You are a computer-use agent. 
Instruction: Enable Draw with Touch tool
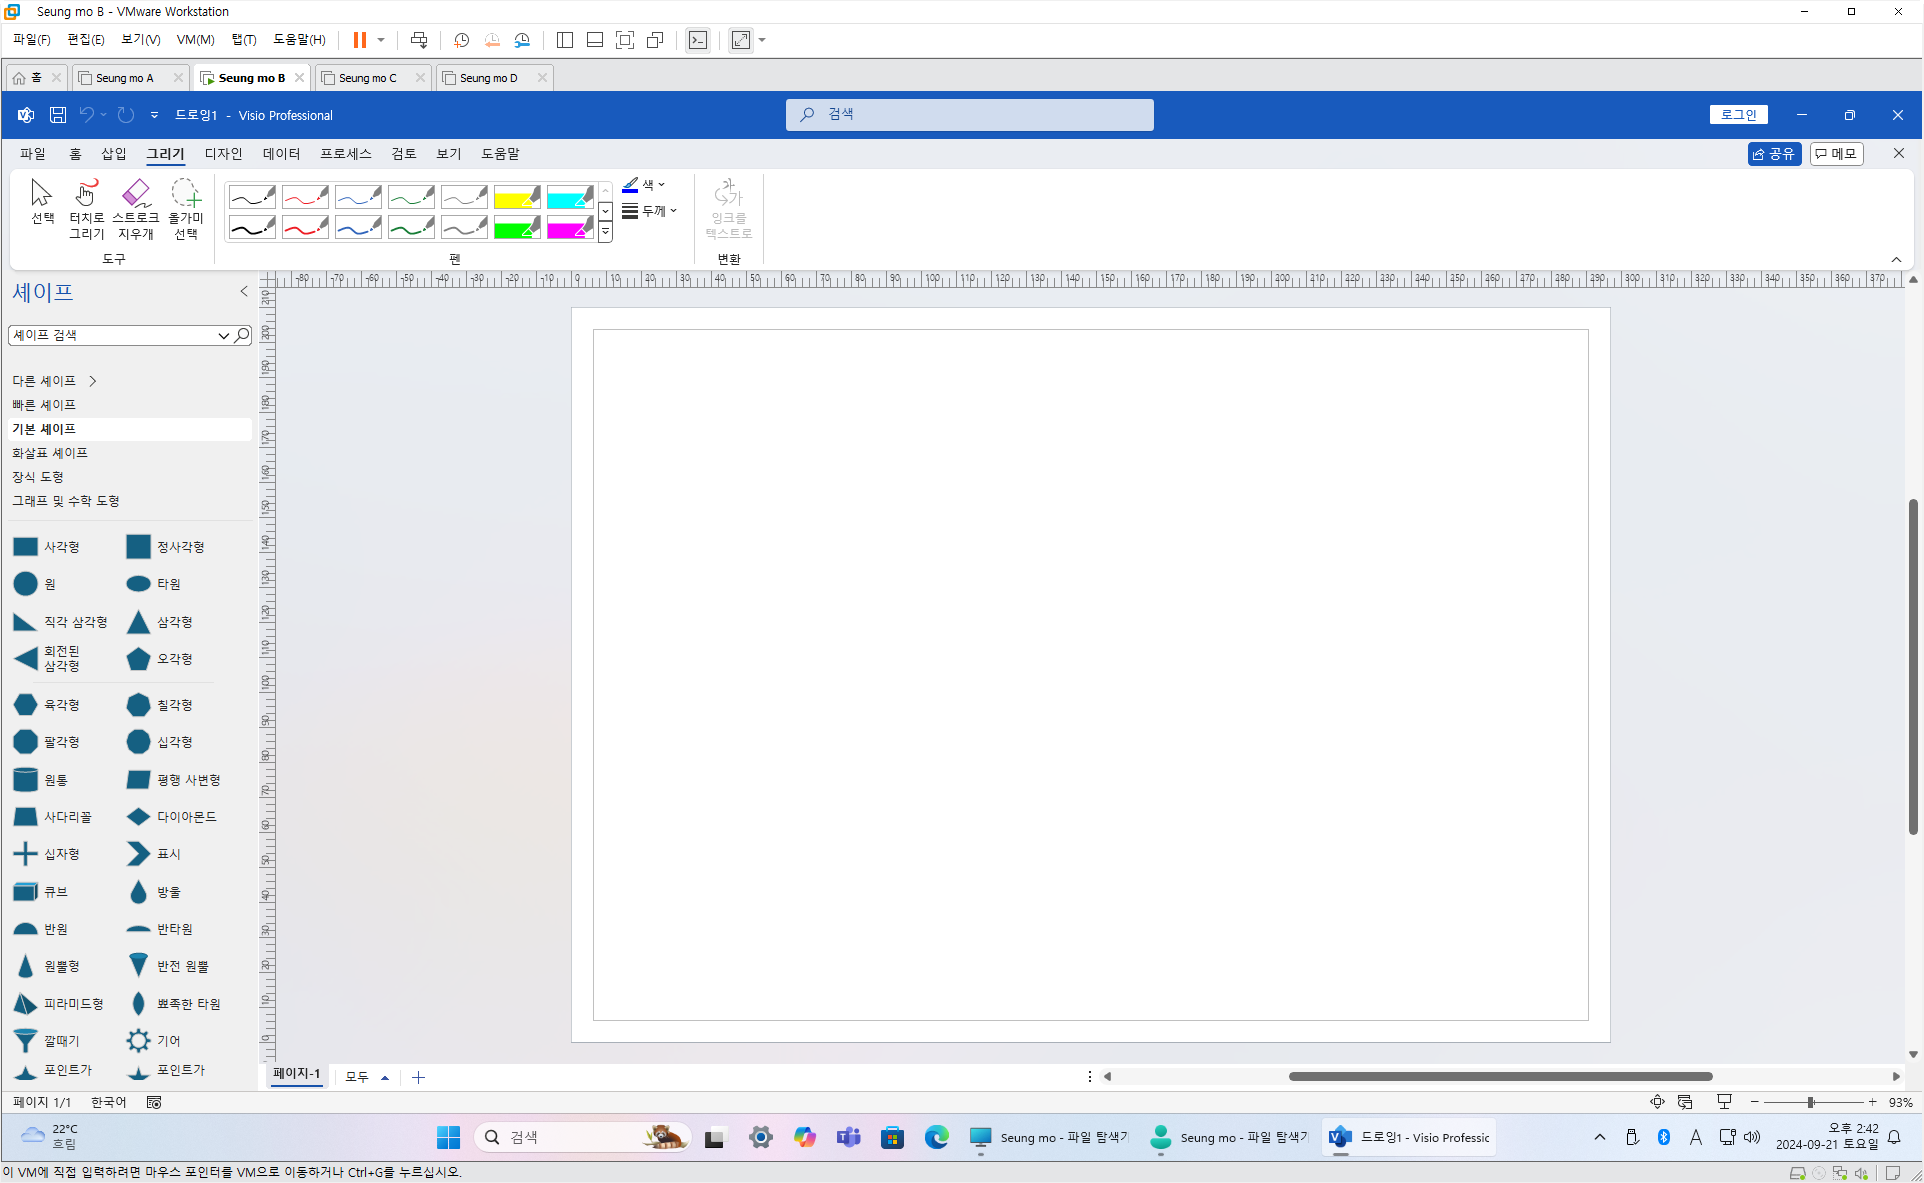tap(87, 208)
